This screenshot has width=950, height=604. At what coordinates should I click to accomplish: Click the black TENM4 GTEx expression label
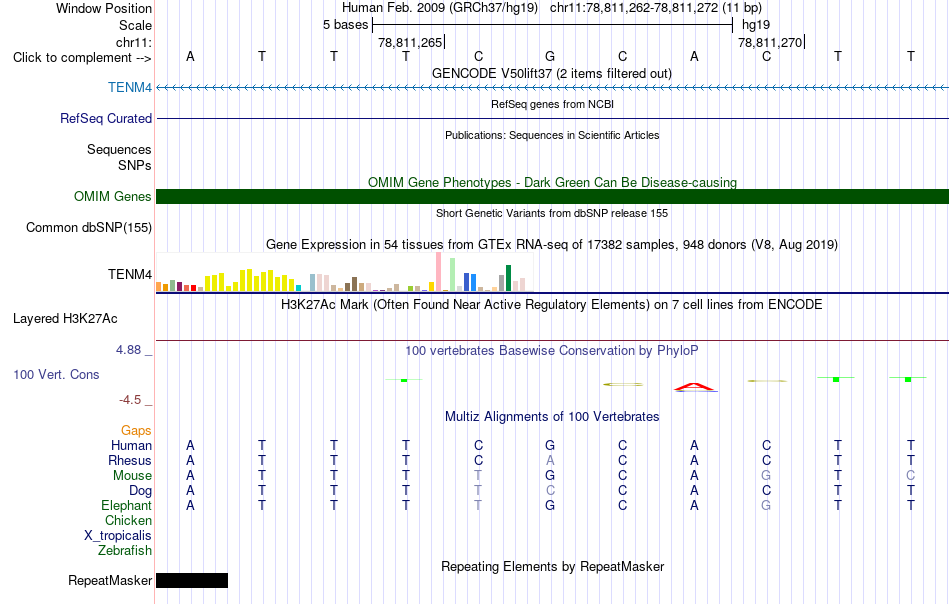(x=130, y=274)
